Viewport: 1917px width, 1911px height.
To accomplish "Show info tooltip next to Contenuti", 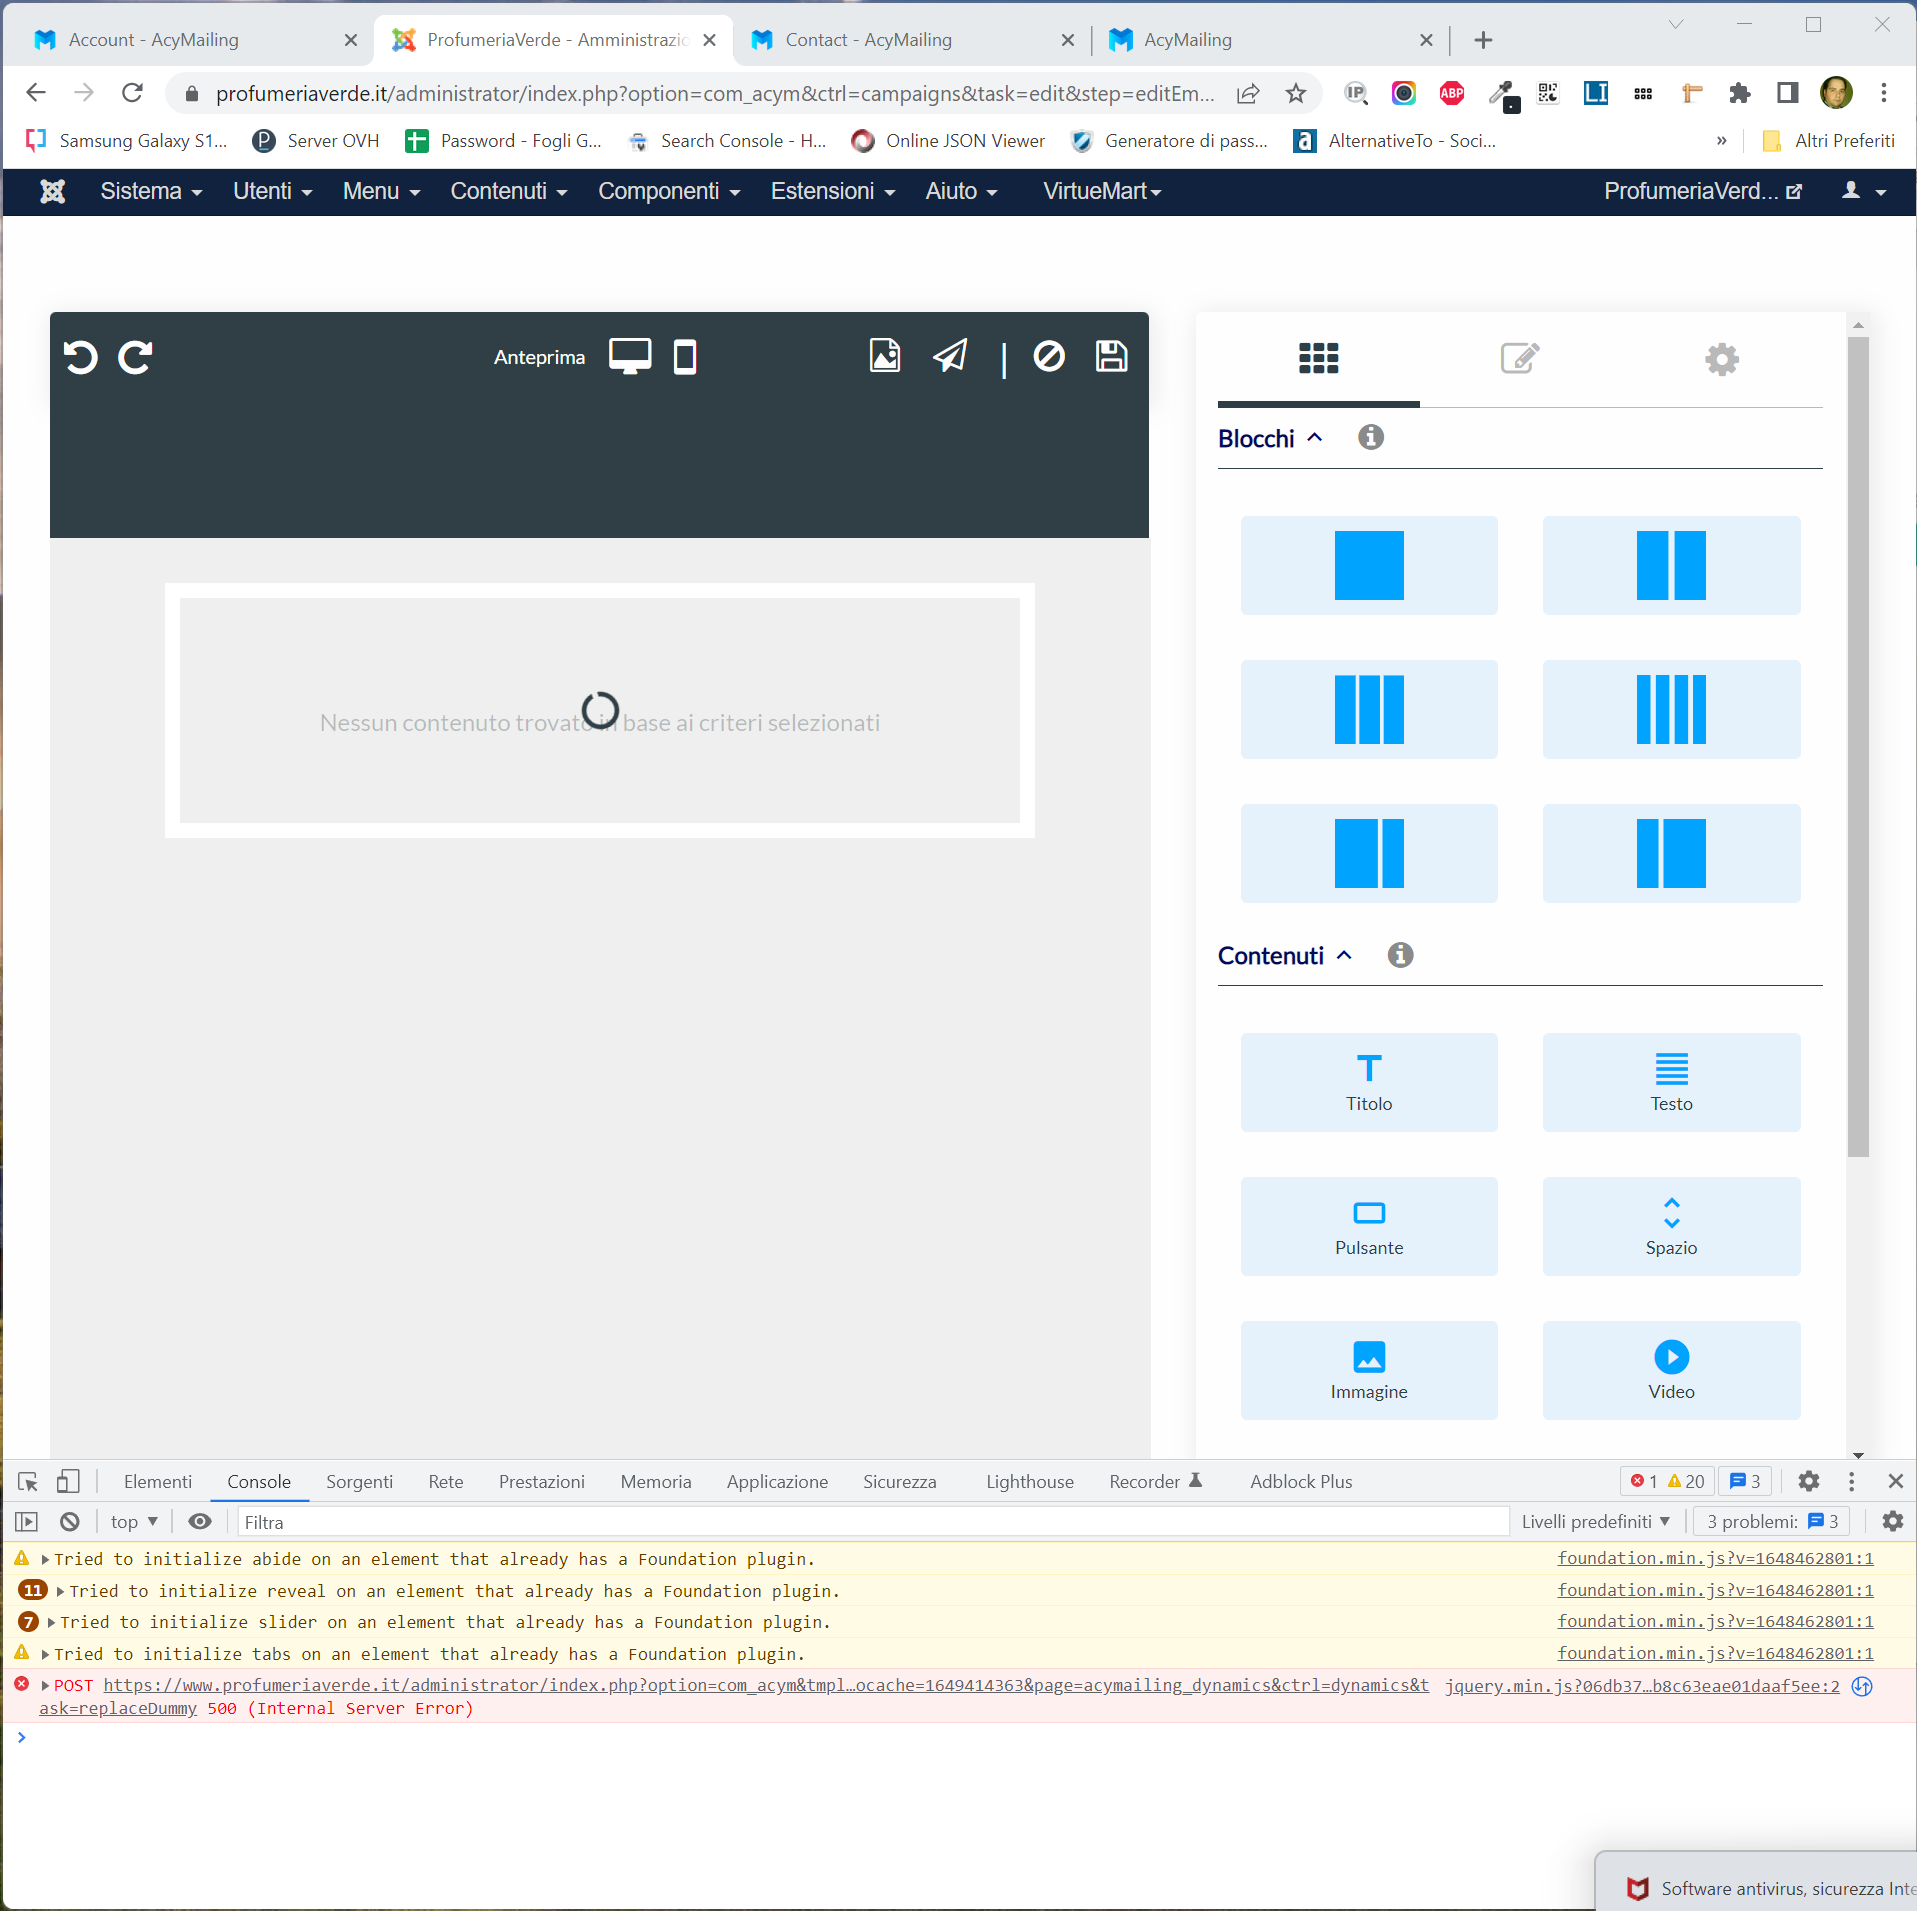I will point(1400,955).
